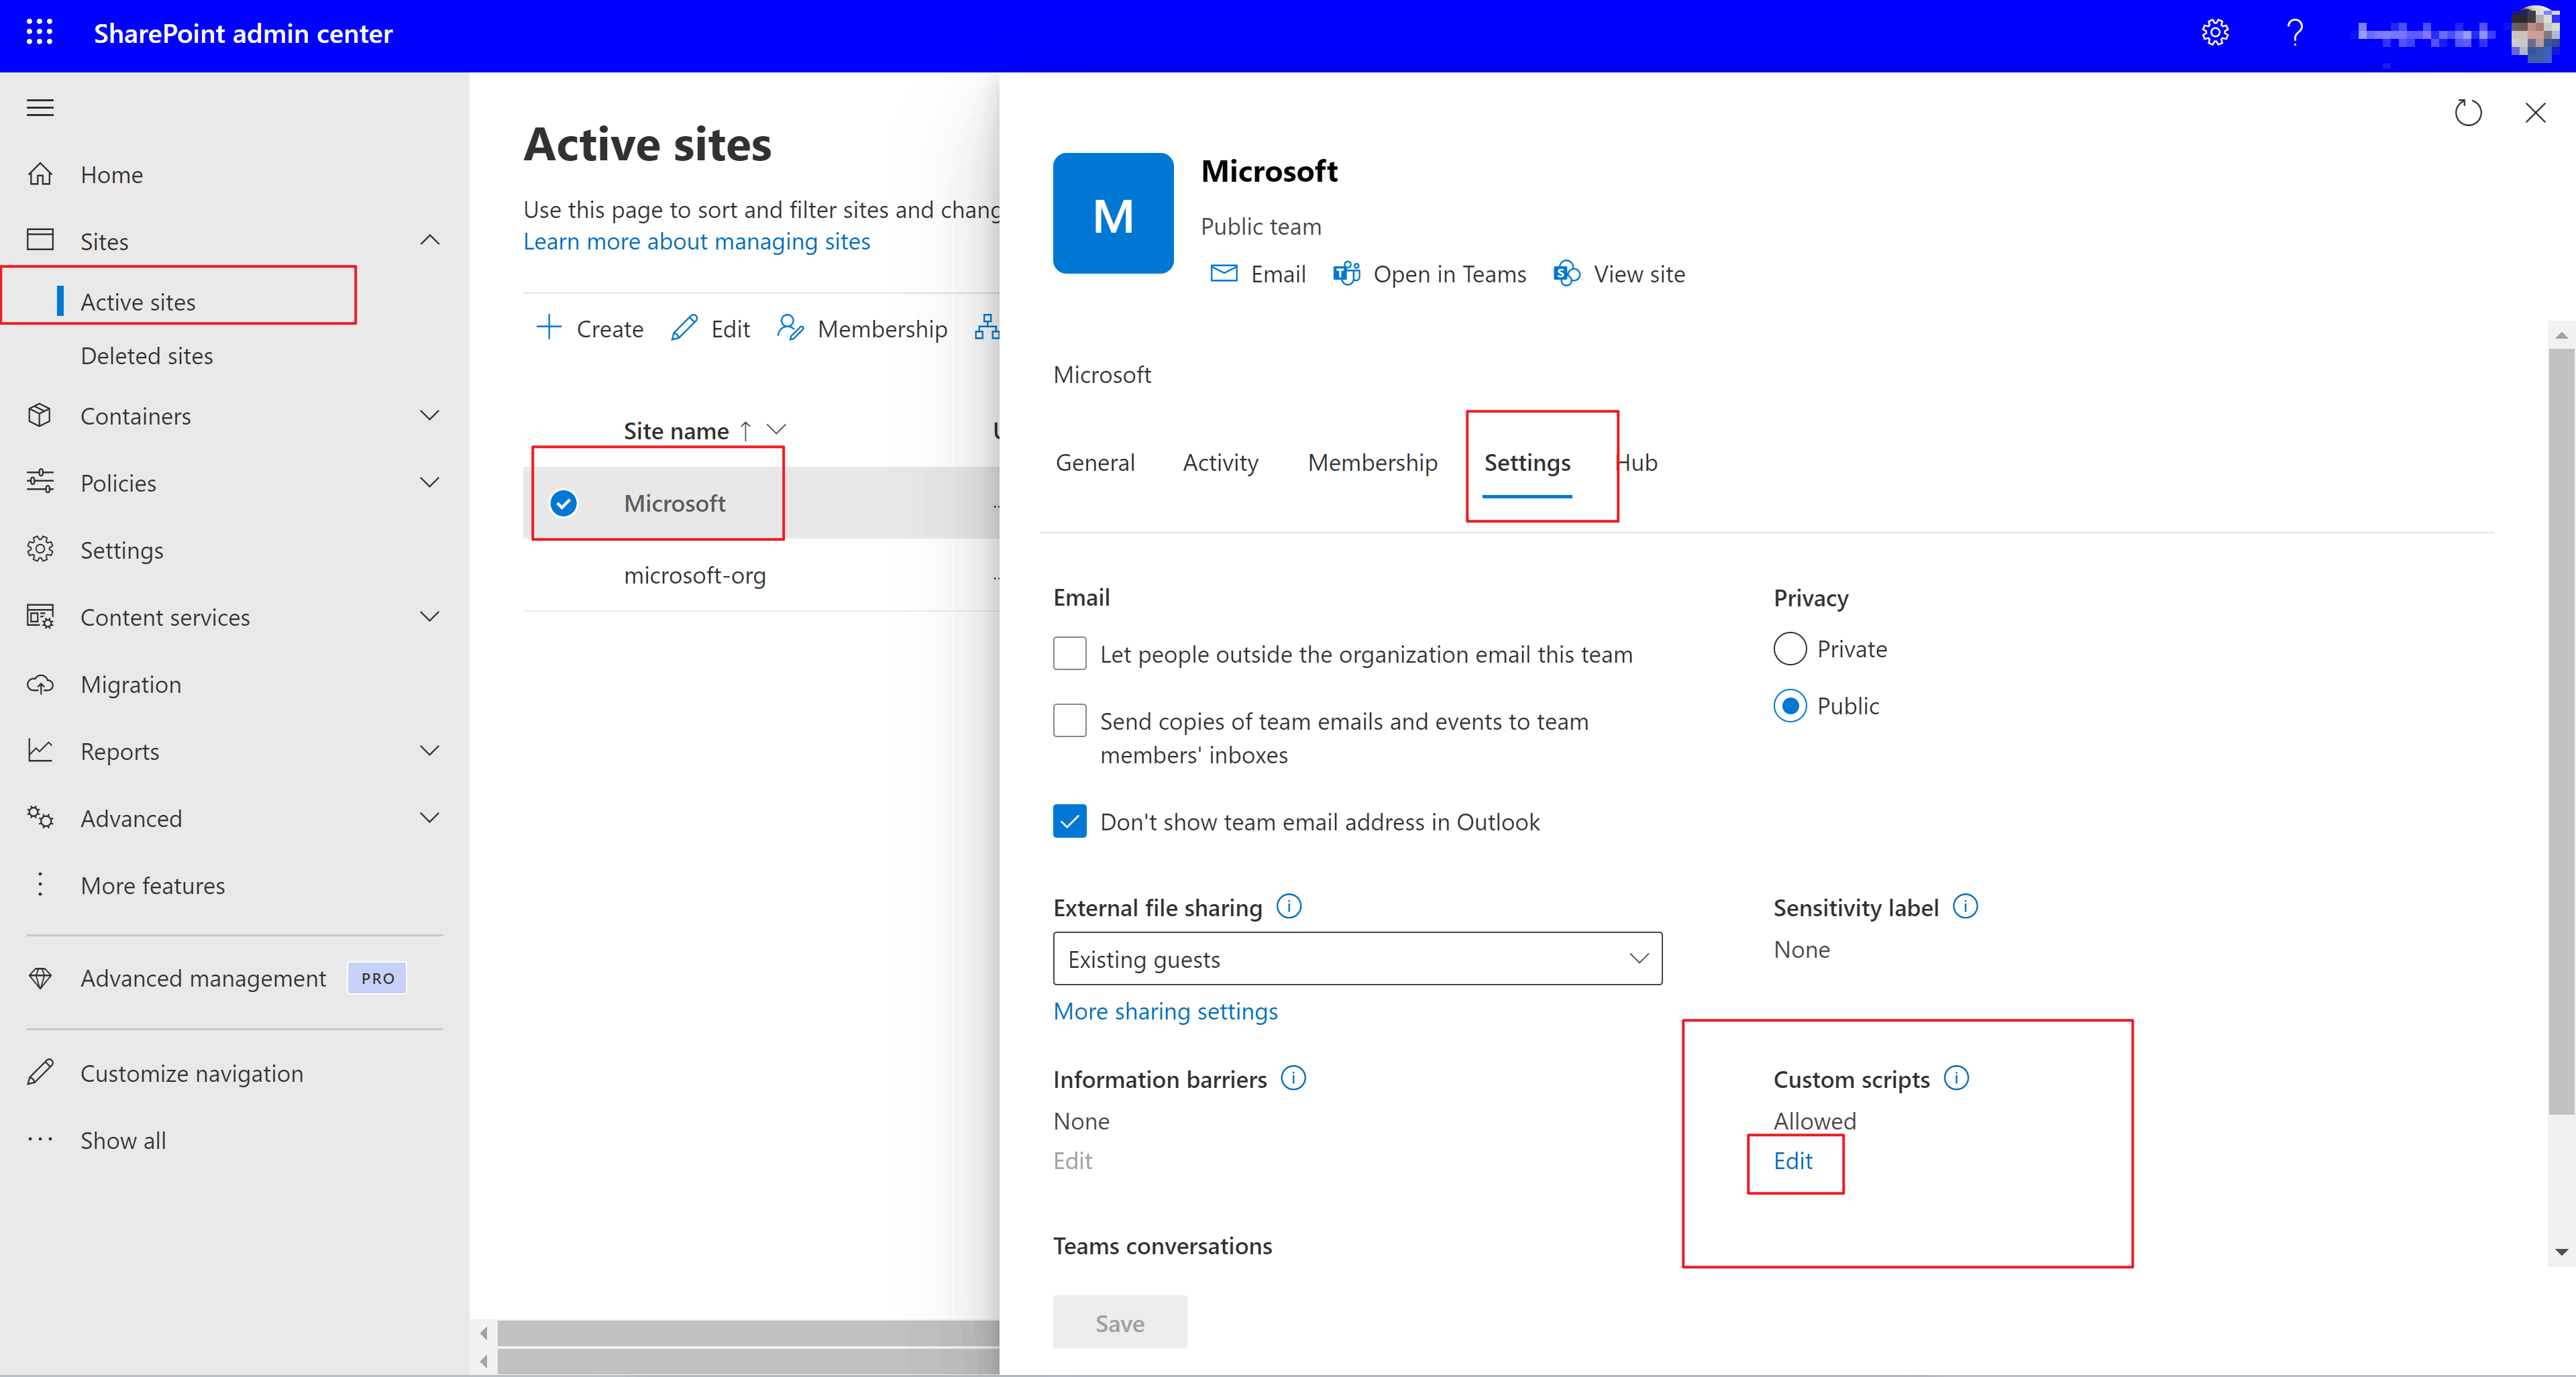Check Send copies of team emails

(x=1070, y=721)
